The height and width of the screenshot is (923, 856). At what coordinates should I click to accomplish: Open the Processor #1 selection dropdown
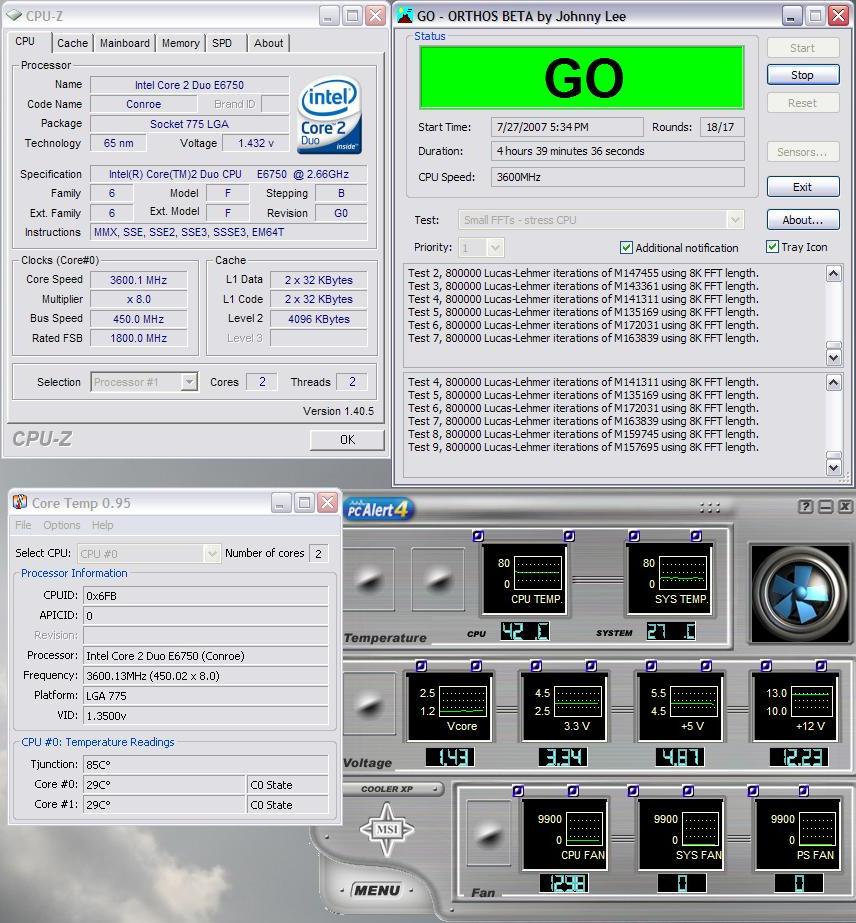pos(189,382)
